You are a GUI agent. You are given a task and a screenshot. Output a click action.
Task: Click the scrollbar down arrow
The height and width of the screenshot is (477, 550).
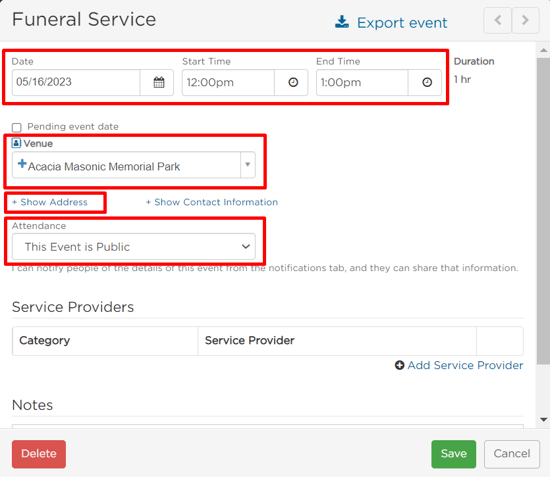pyautogui.click(x=543, y=419)
